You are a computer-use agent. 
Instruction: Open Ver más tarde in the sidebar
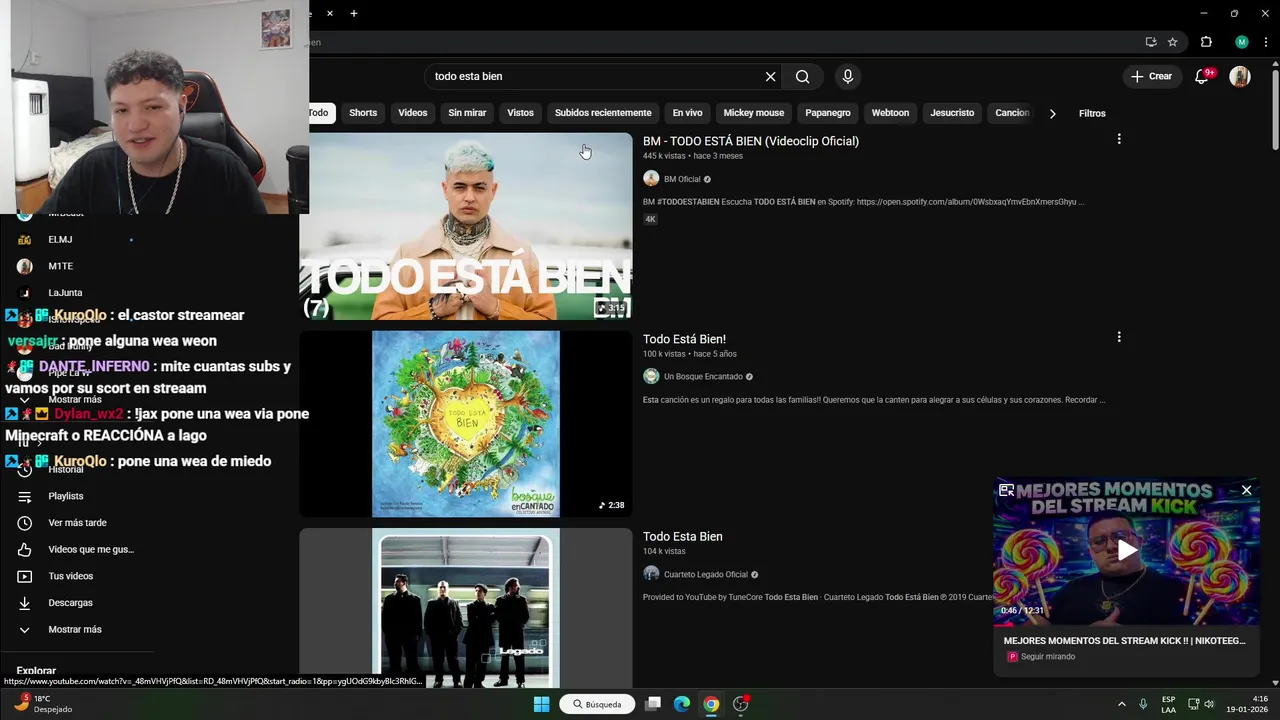coord(76,523)
